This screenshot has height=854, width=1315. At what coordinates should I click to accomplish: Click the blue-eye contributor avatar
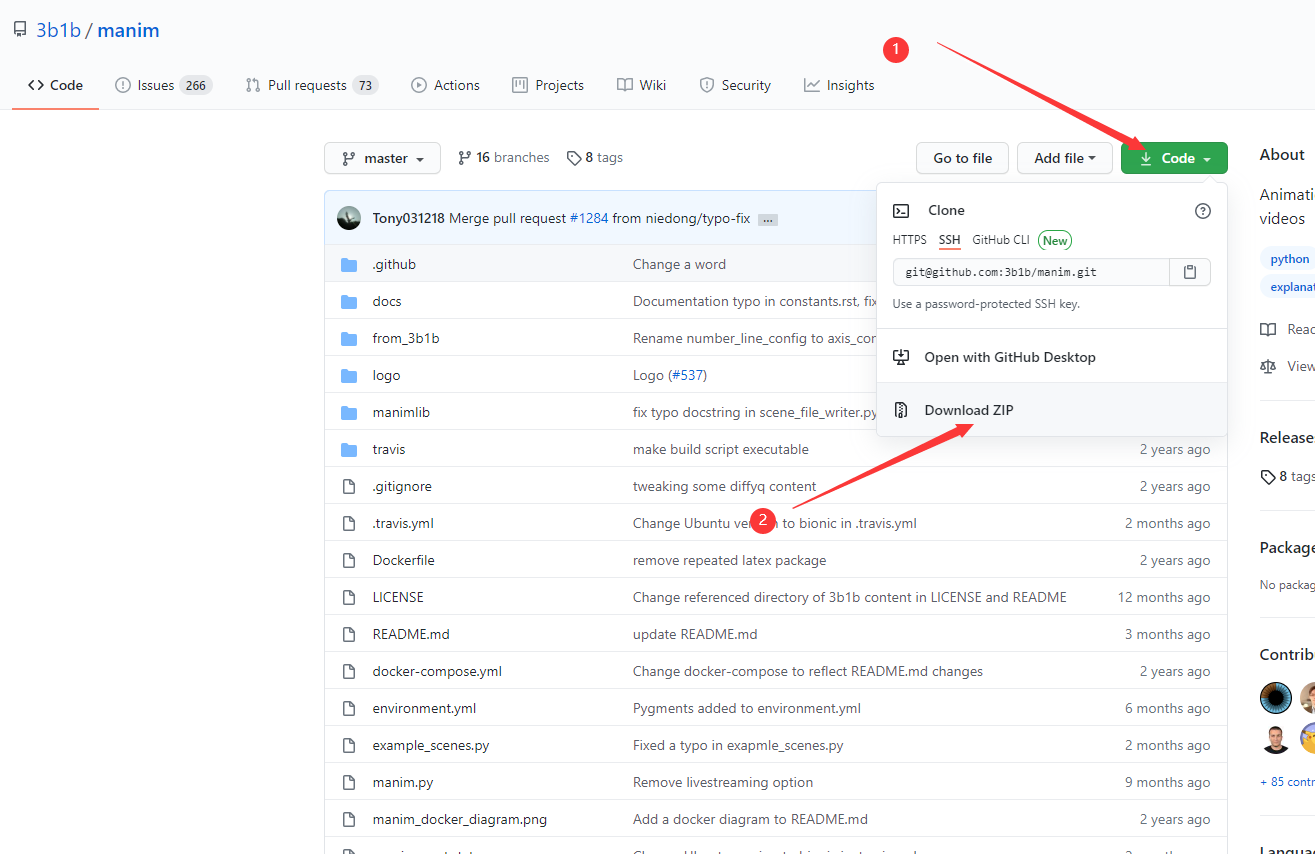pyautogui.click(x=1276, y=698)
